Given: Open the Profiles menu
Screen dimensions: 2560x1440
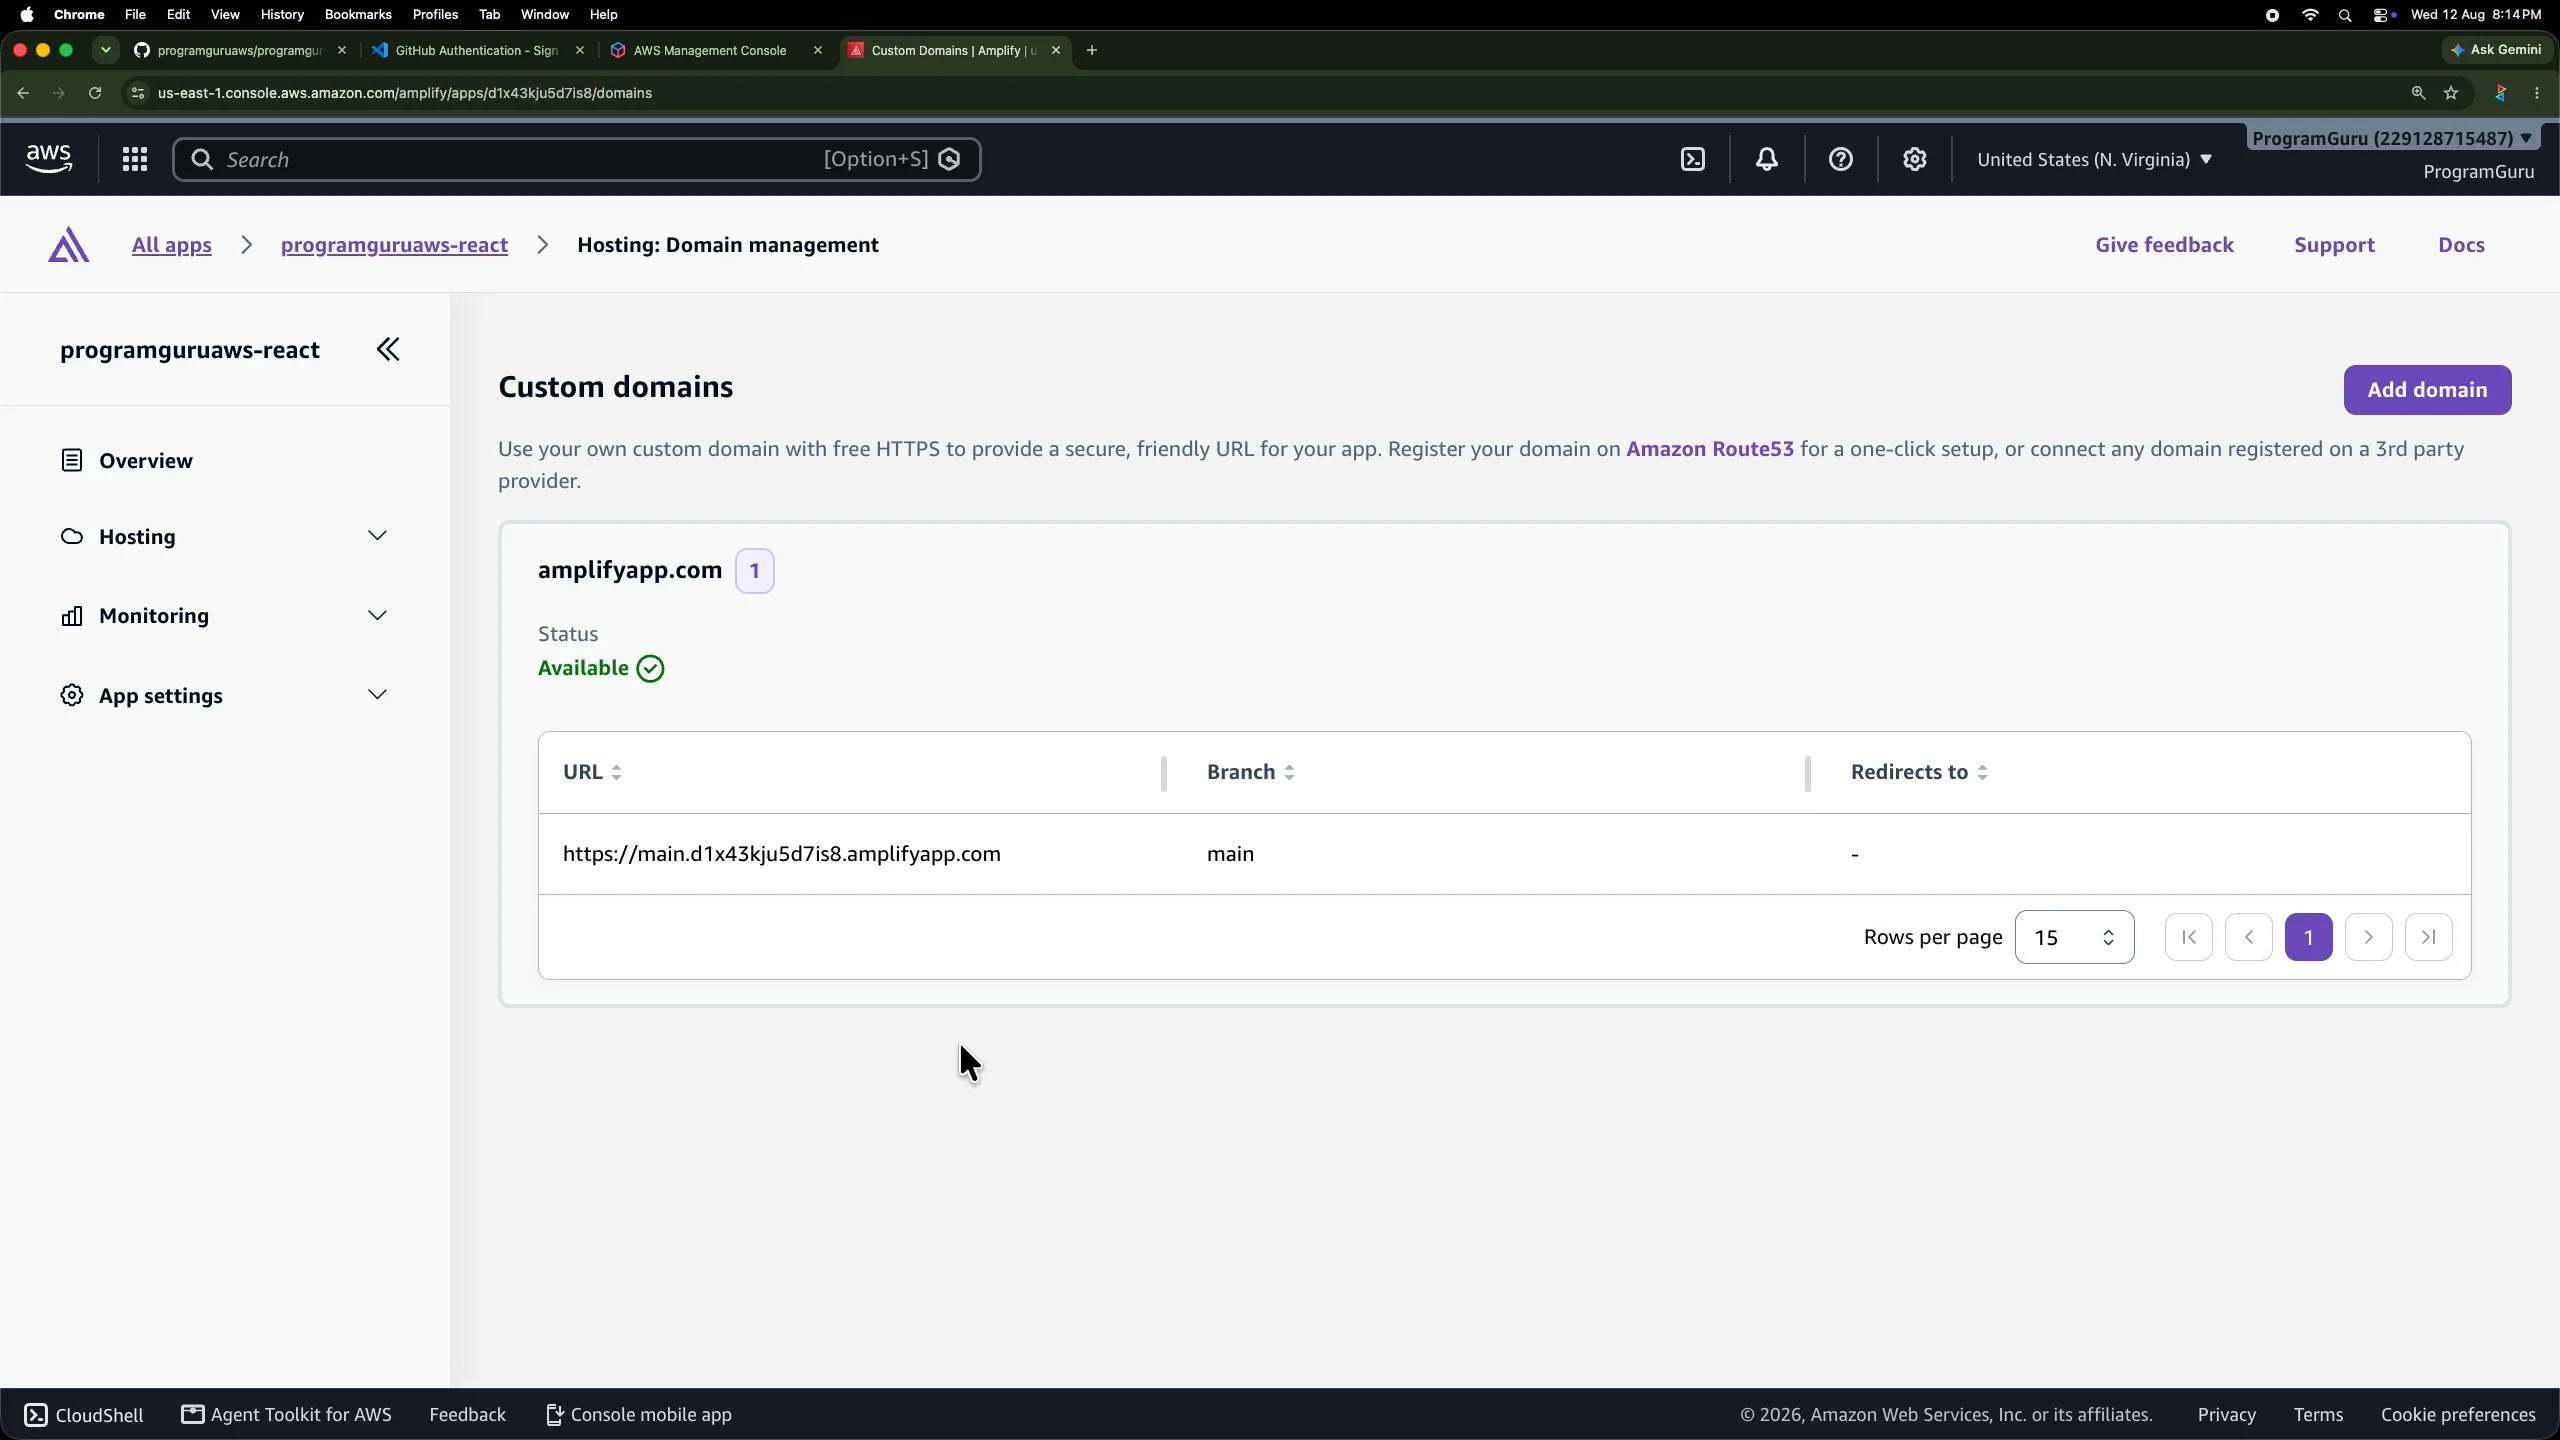Looking at the screenshot, I should [435, 14].
